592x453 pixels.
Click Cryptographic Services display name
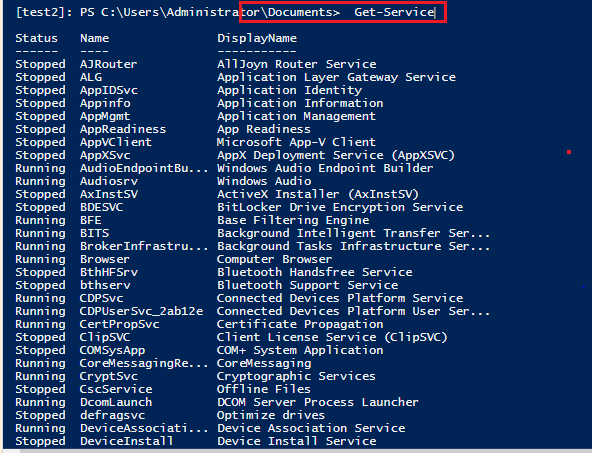point(296,376)
